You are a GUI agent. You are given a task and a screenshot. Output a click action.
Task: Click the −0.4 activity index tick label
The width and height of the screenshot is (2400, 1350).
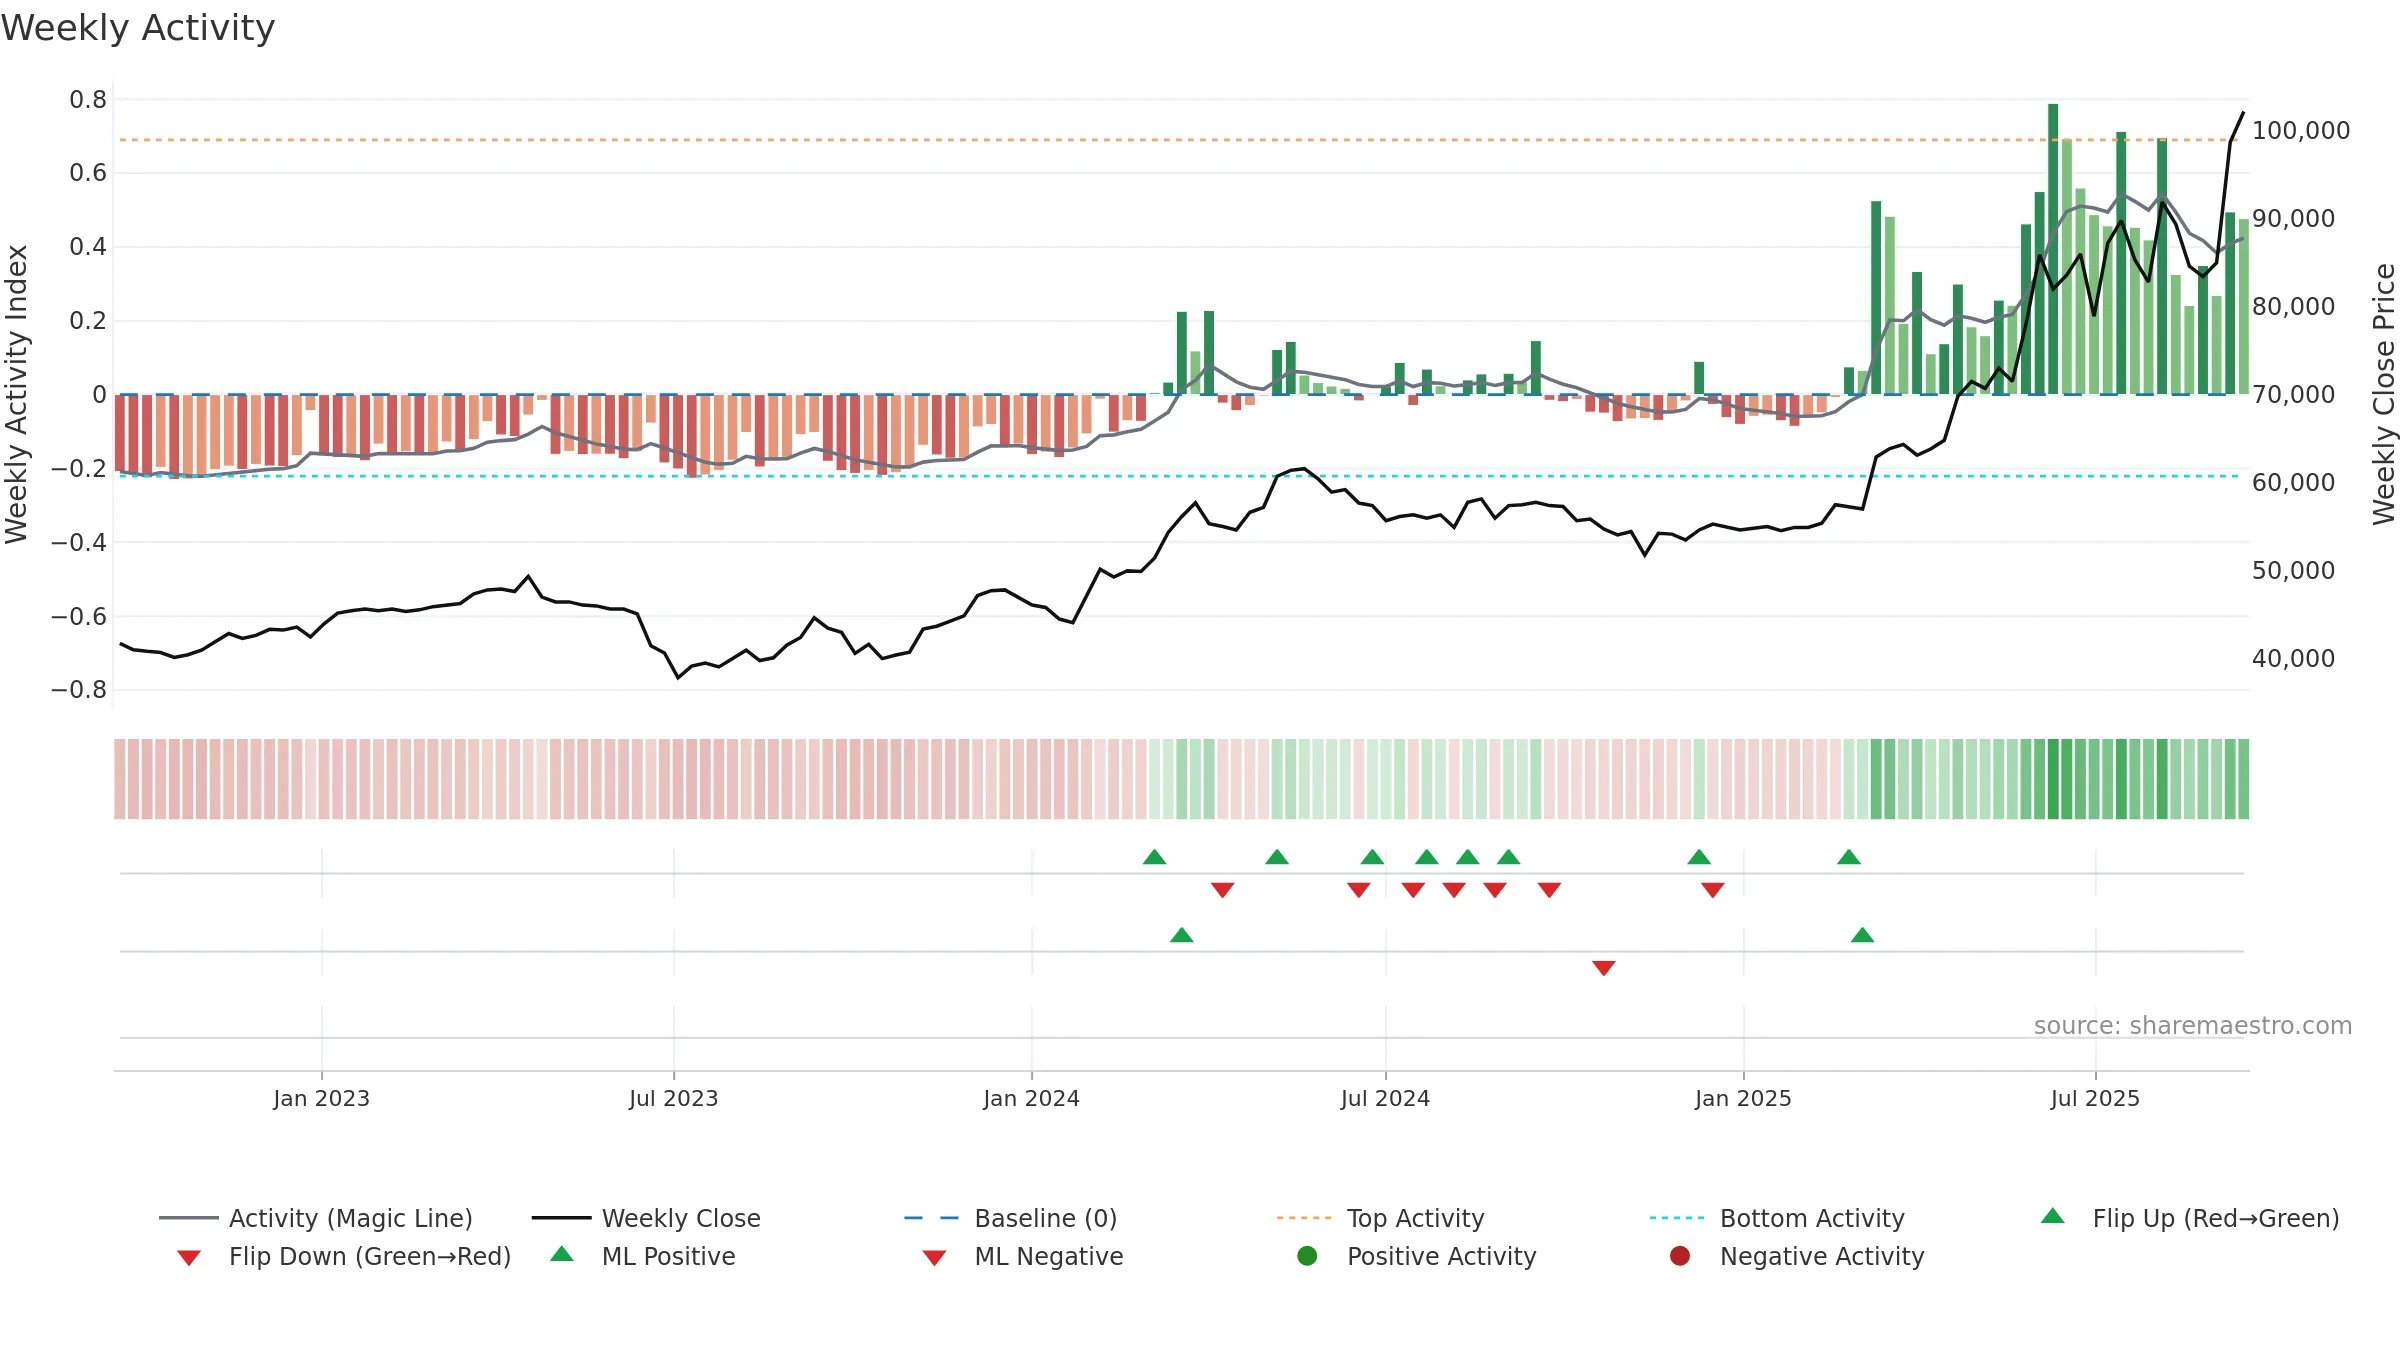pos(79,542)
